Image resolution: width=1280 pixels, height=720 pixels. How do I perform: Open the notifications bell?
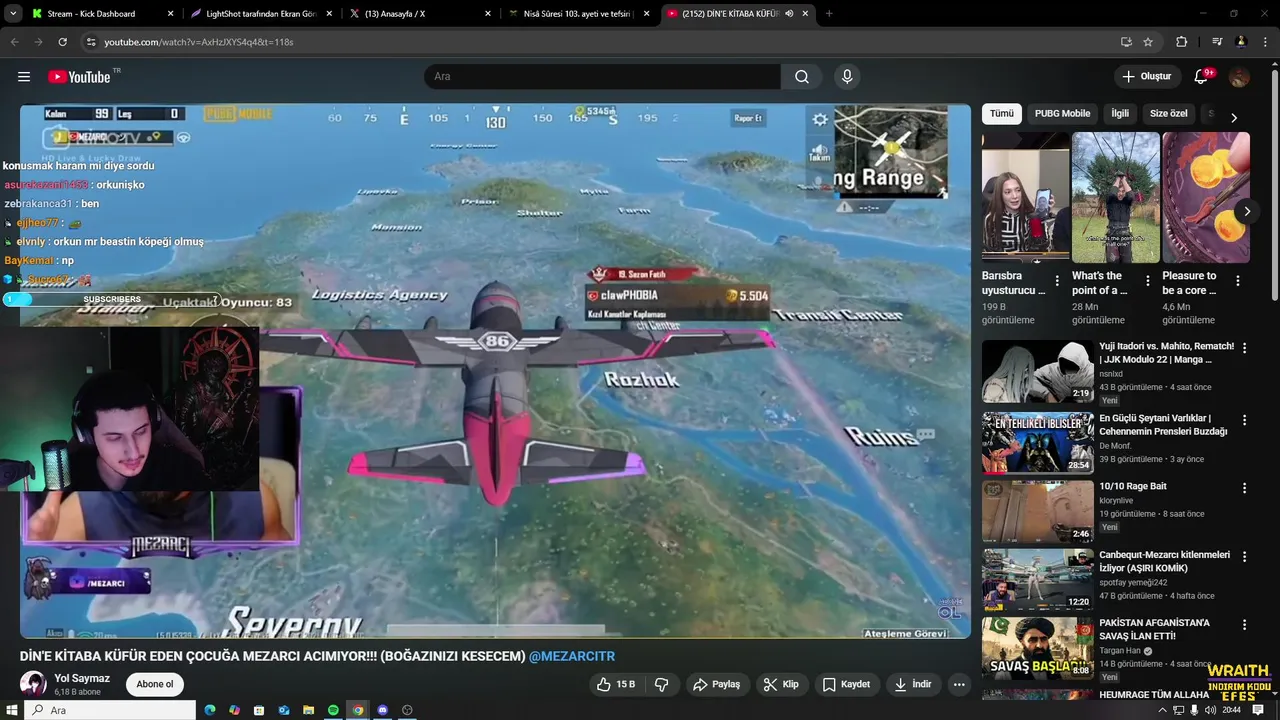1201,77
